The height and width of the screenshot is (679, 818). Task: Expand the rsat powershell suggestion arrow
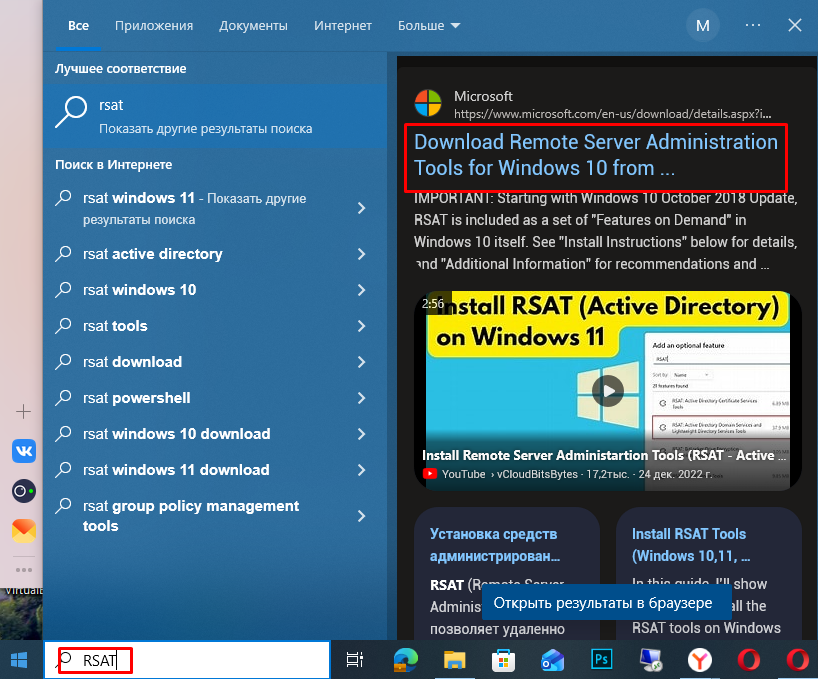361,398
